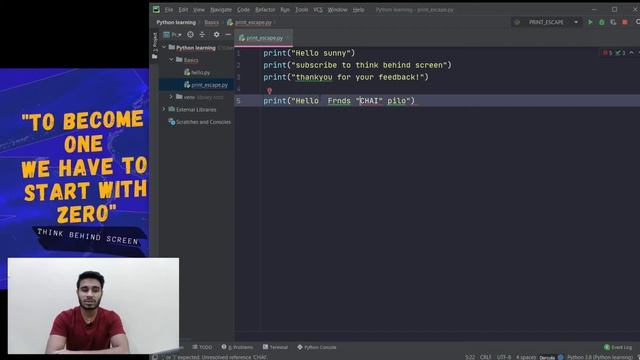Run the PRINT_ESCAPE configuration with green play

(590, 22)
